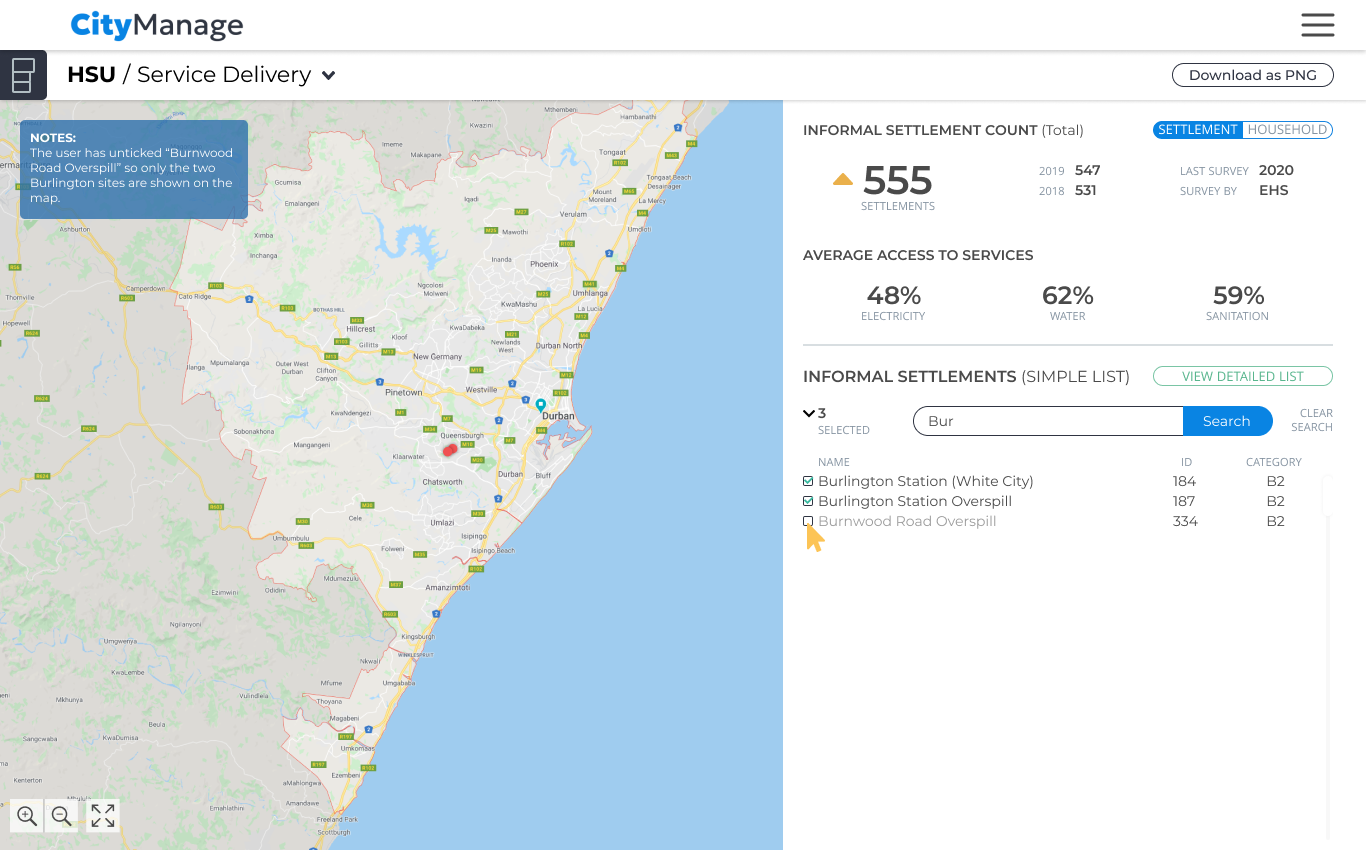Select Burnwood Road Overspill name

[907, 521]
